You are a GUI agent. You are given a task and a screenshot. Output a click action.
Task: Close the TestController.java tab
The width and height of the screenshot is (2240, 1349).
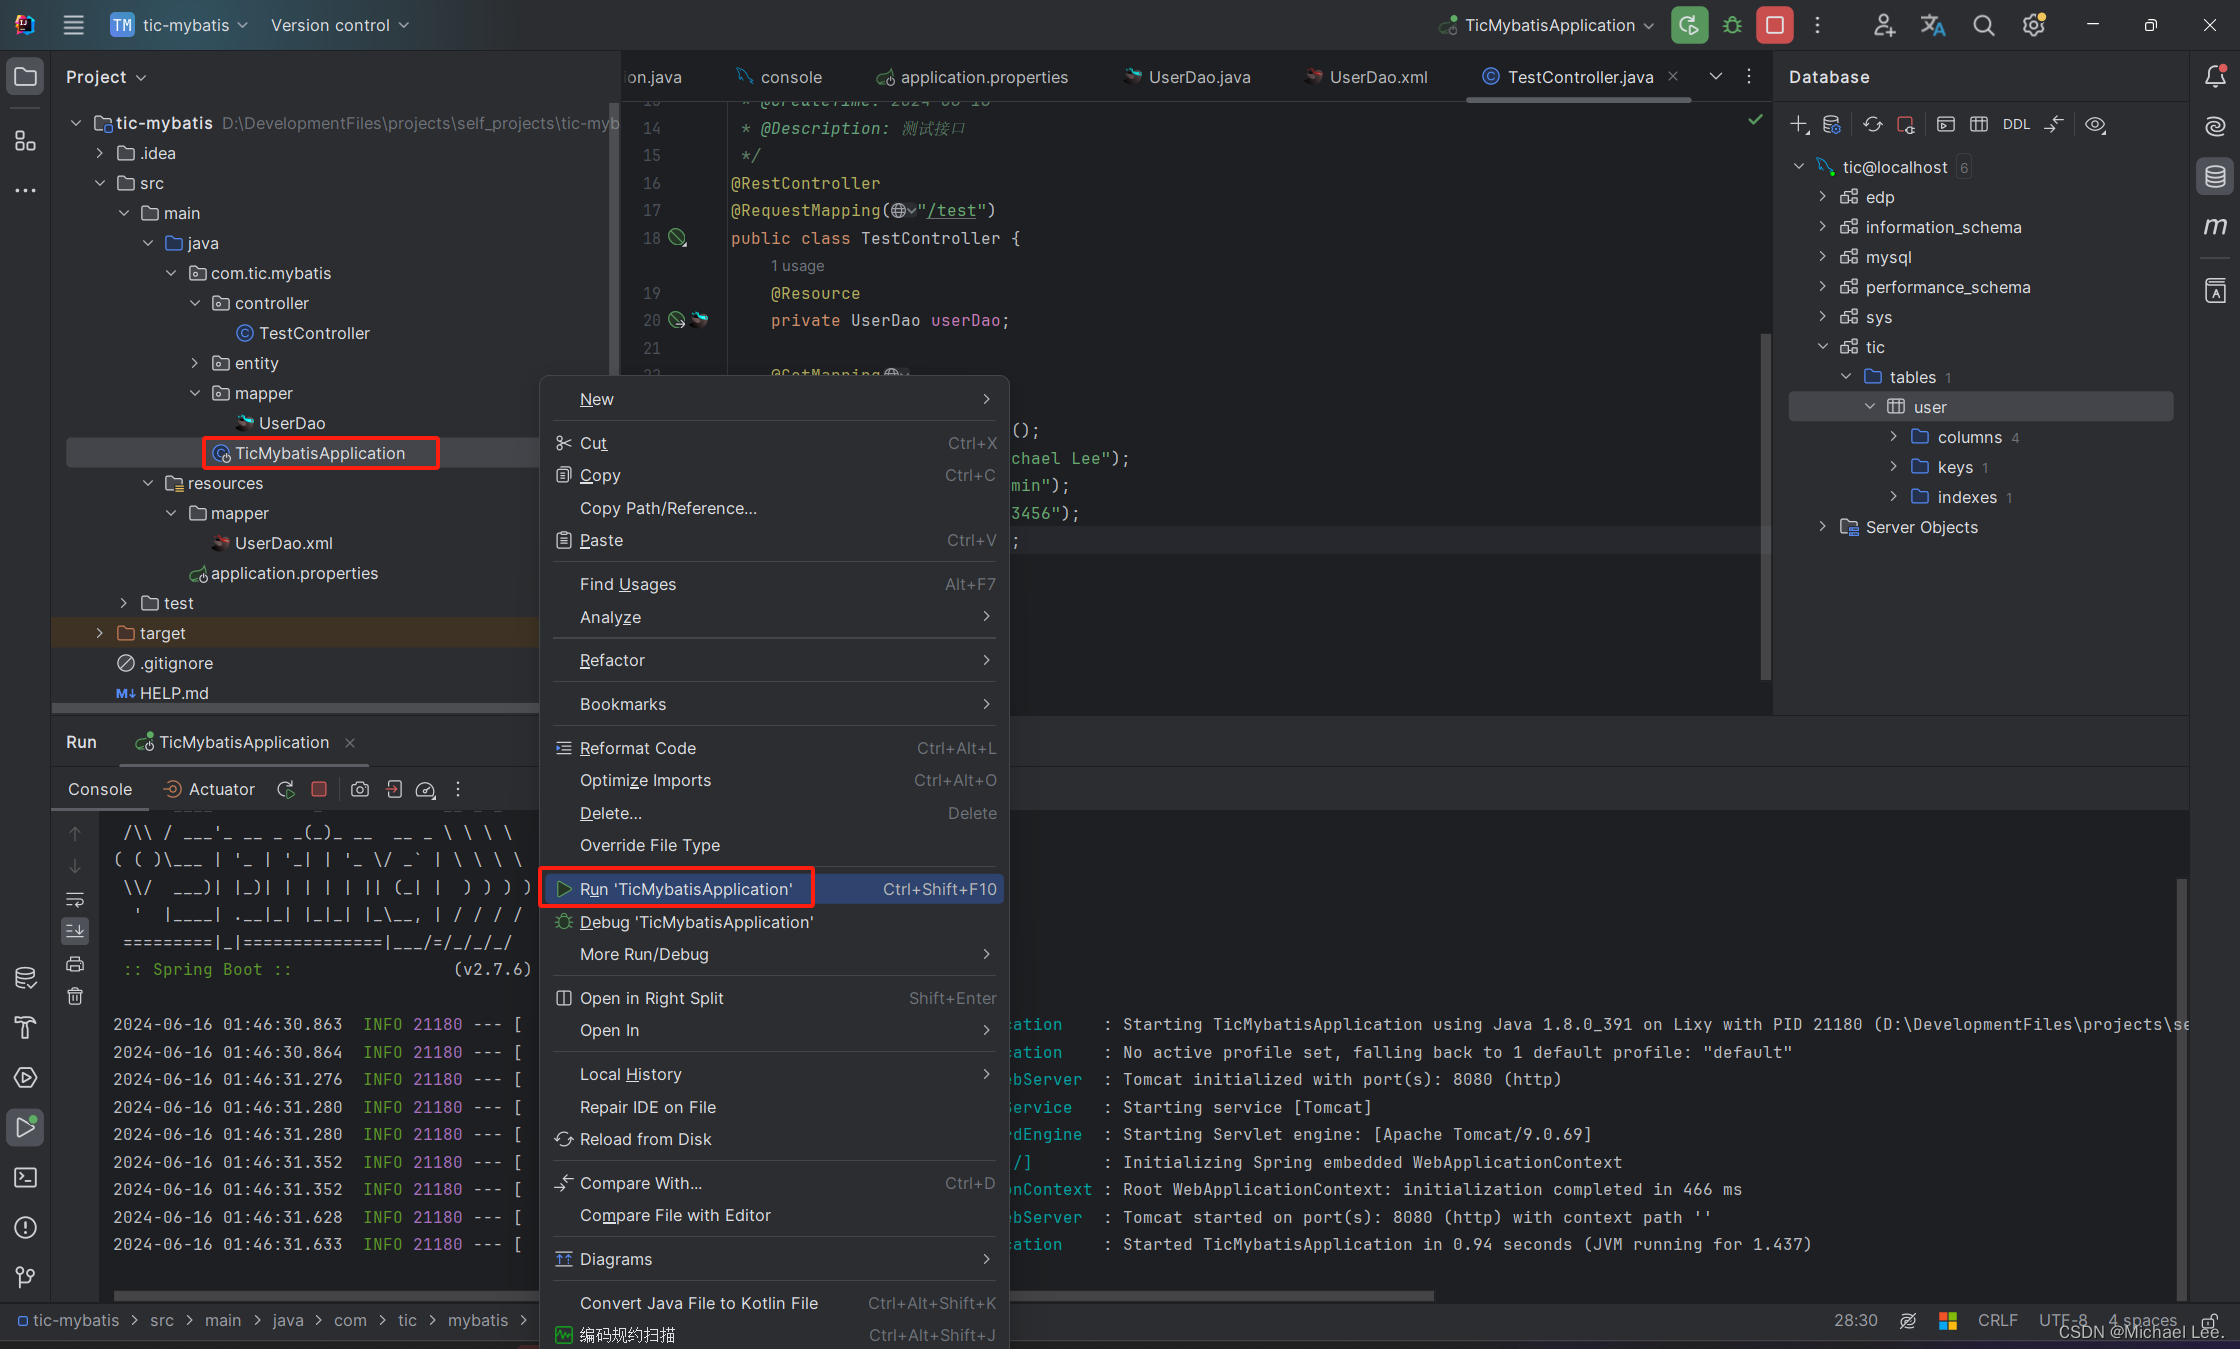coord(1673,76)
